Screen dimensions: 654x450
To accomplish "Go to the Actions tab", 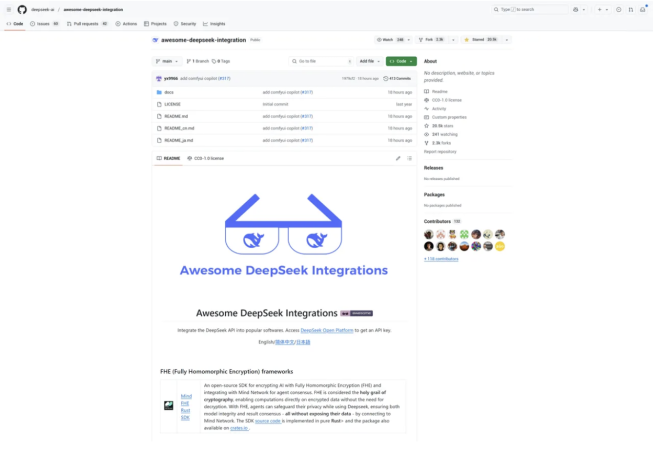I will [125, 23].
